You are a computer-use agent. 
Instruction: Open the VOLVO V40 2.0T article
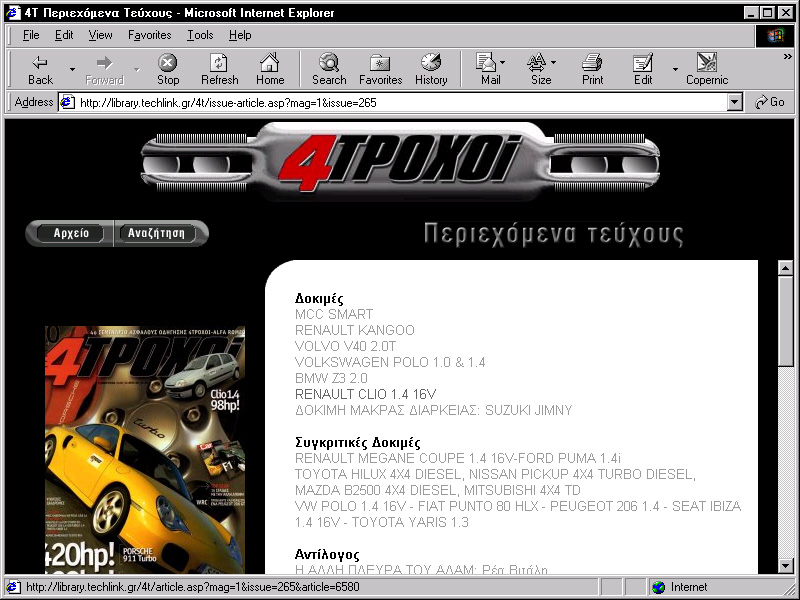345,346
